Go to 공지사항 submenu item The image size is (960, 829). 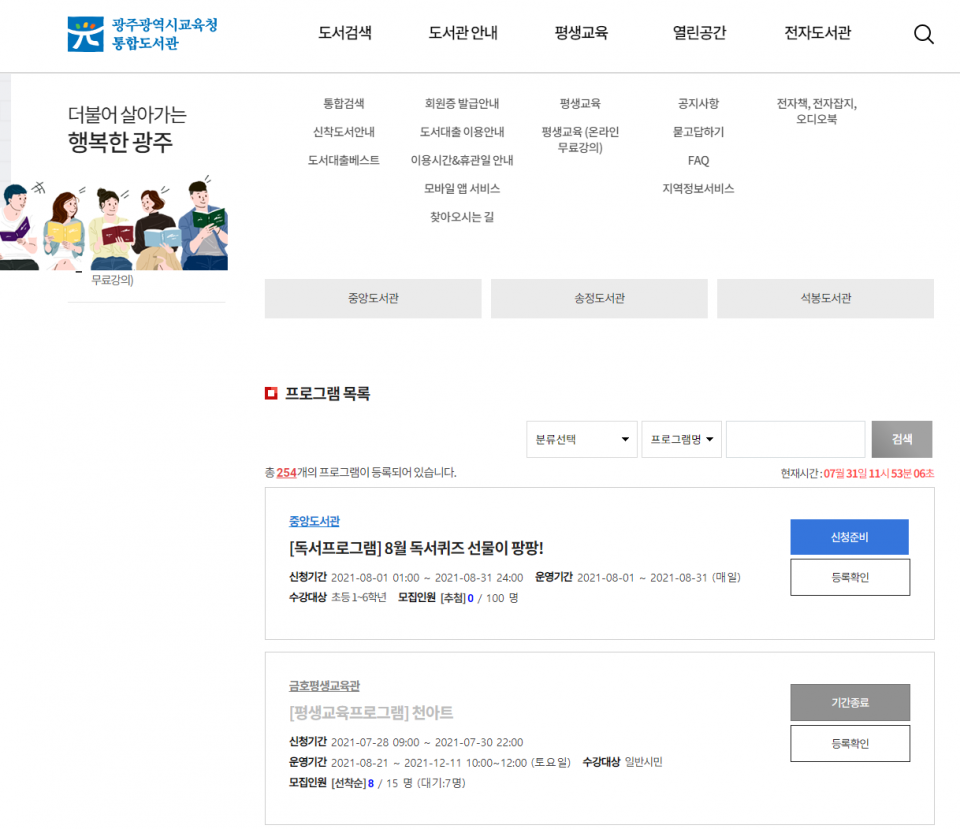[x=698, y=104]
